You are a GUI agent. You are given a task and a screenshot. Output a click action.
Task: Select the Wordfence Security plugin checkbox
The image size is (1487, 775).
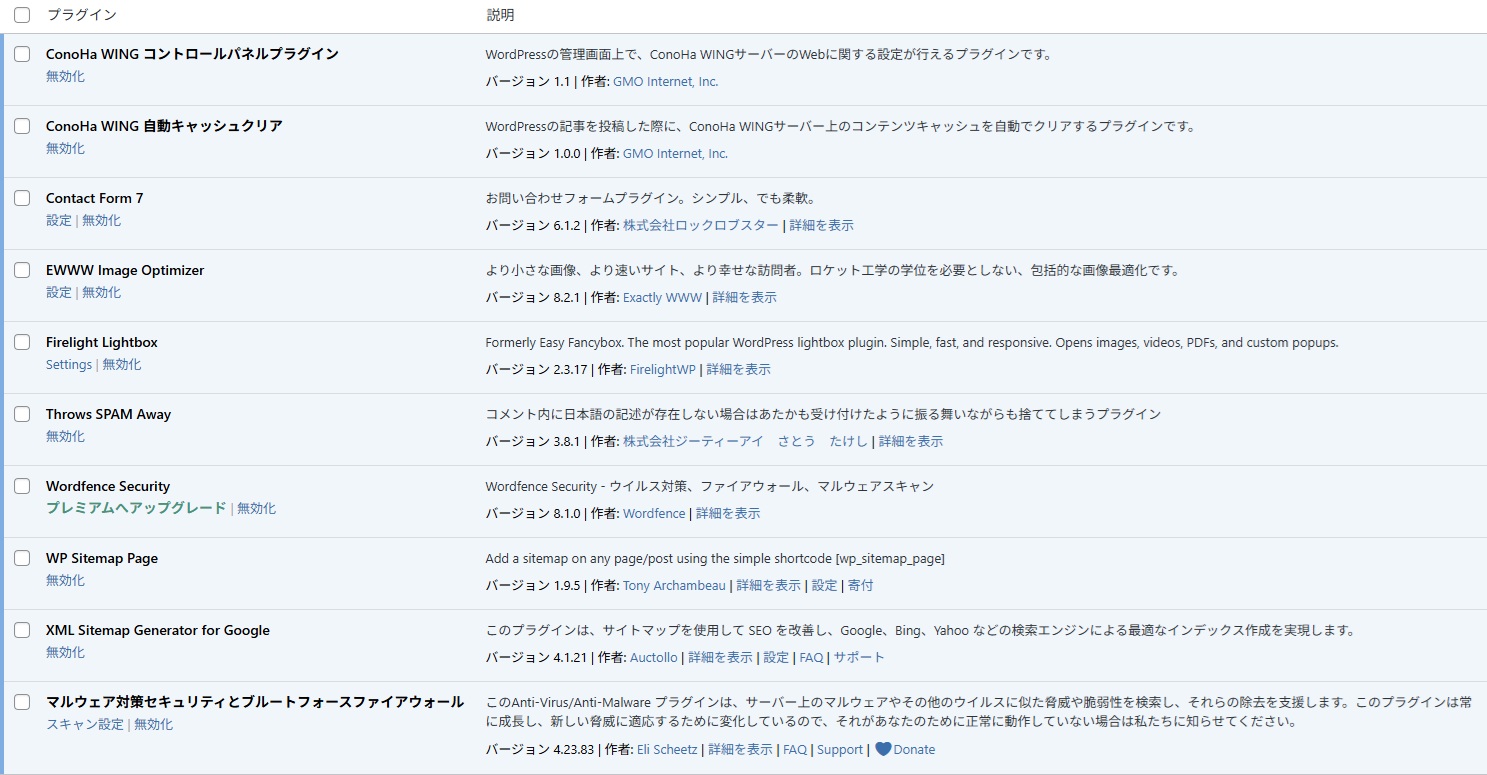click(x=22, y=486)
